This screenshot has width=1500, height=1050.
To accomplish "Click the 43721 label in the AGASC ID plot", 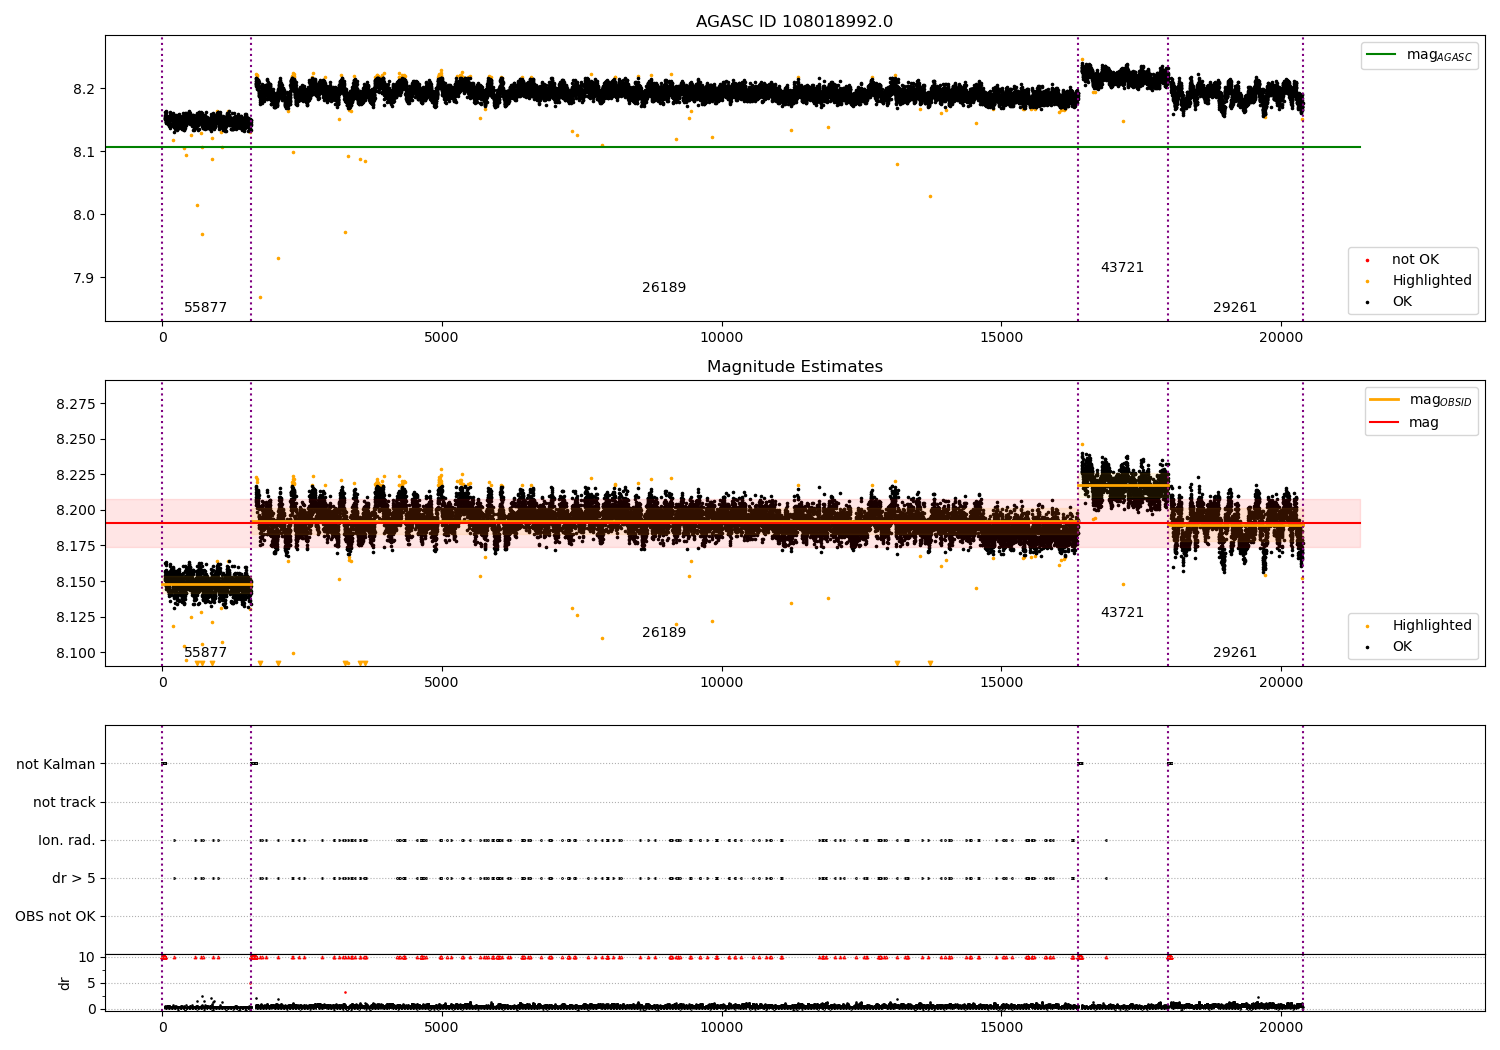I will (x=1122, y=268).
